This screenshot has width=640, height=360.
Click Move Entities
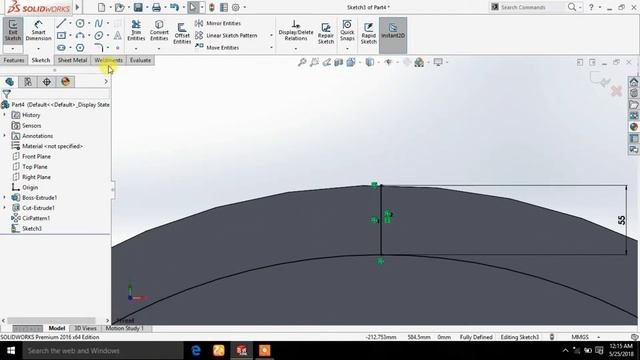tap(217, 47)
